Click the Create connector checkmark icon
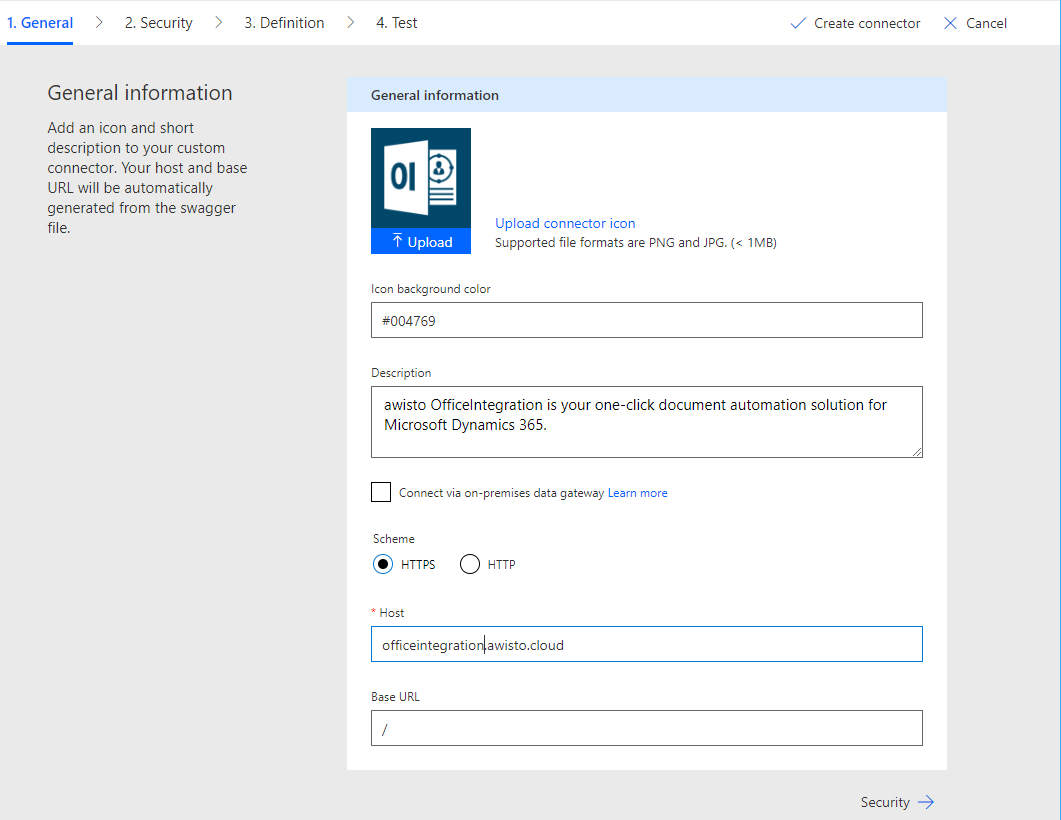Viewport: 1061px width, 820px height. pos(798,23)
